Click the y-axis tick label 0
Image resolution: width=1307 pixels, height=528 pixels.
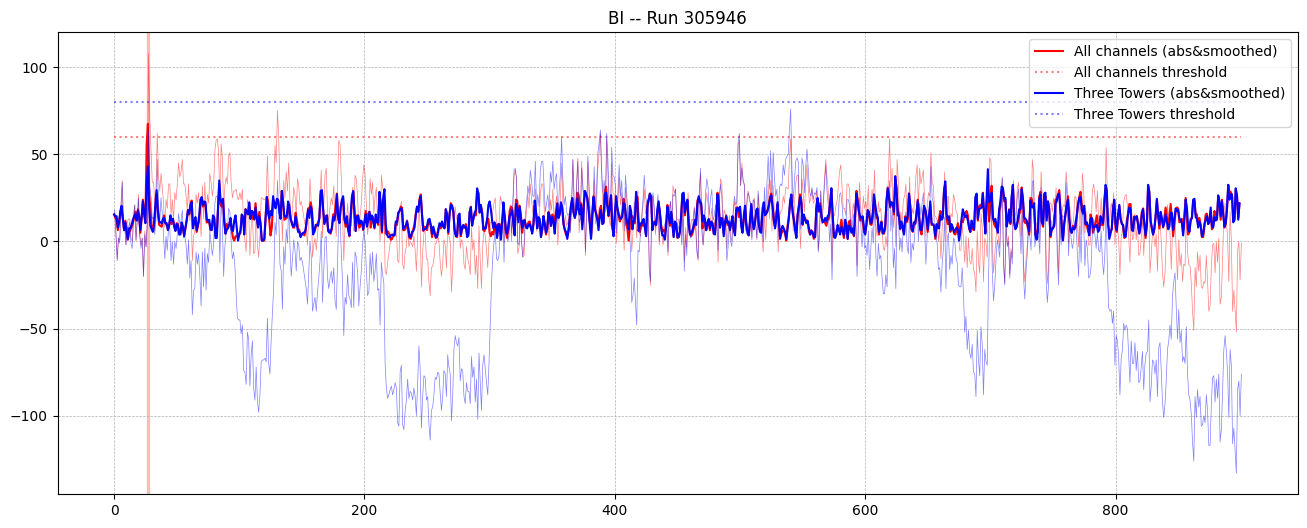pyautogui.click(x=44, y=242)
